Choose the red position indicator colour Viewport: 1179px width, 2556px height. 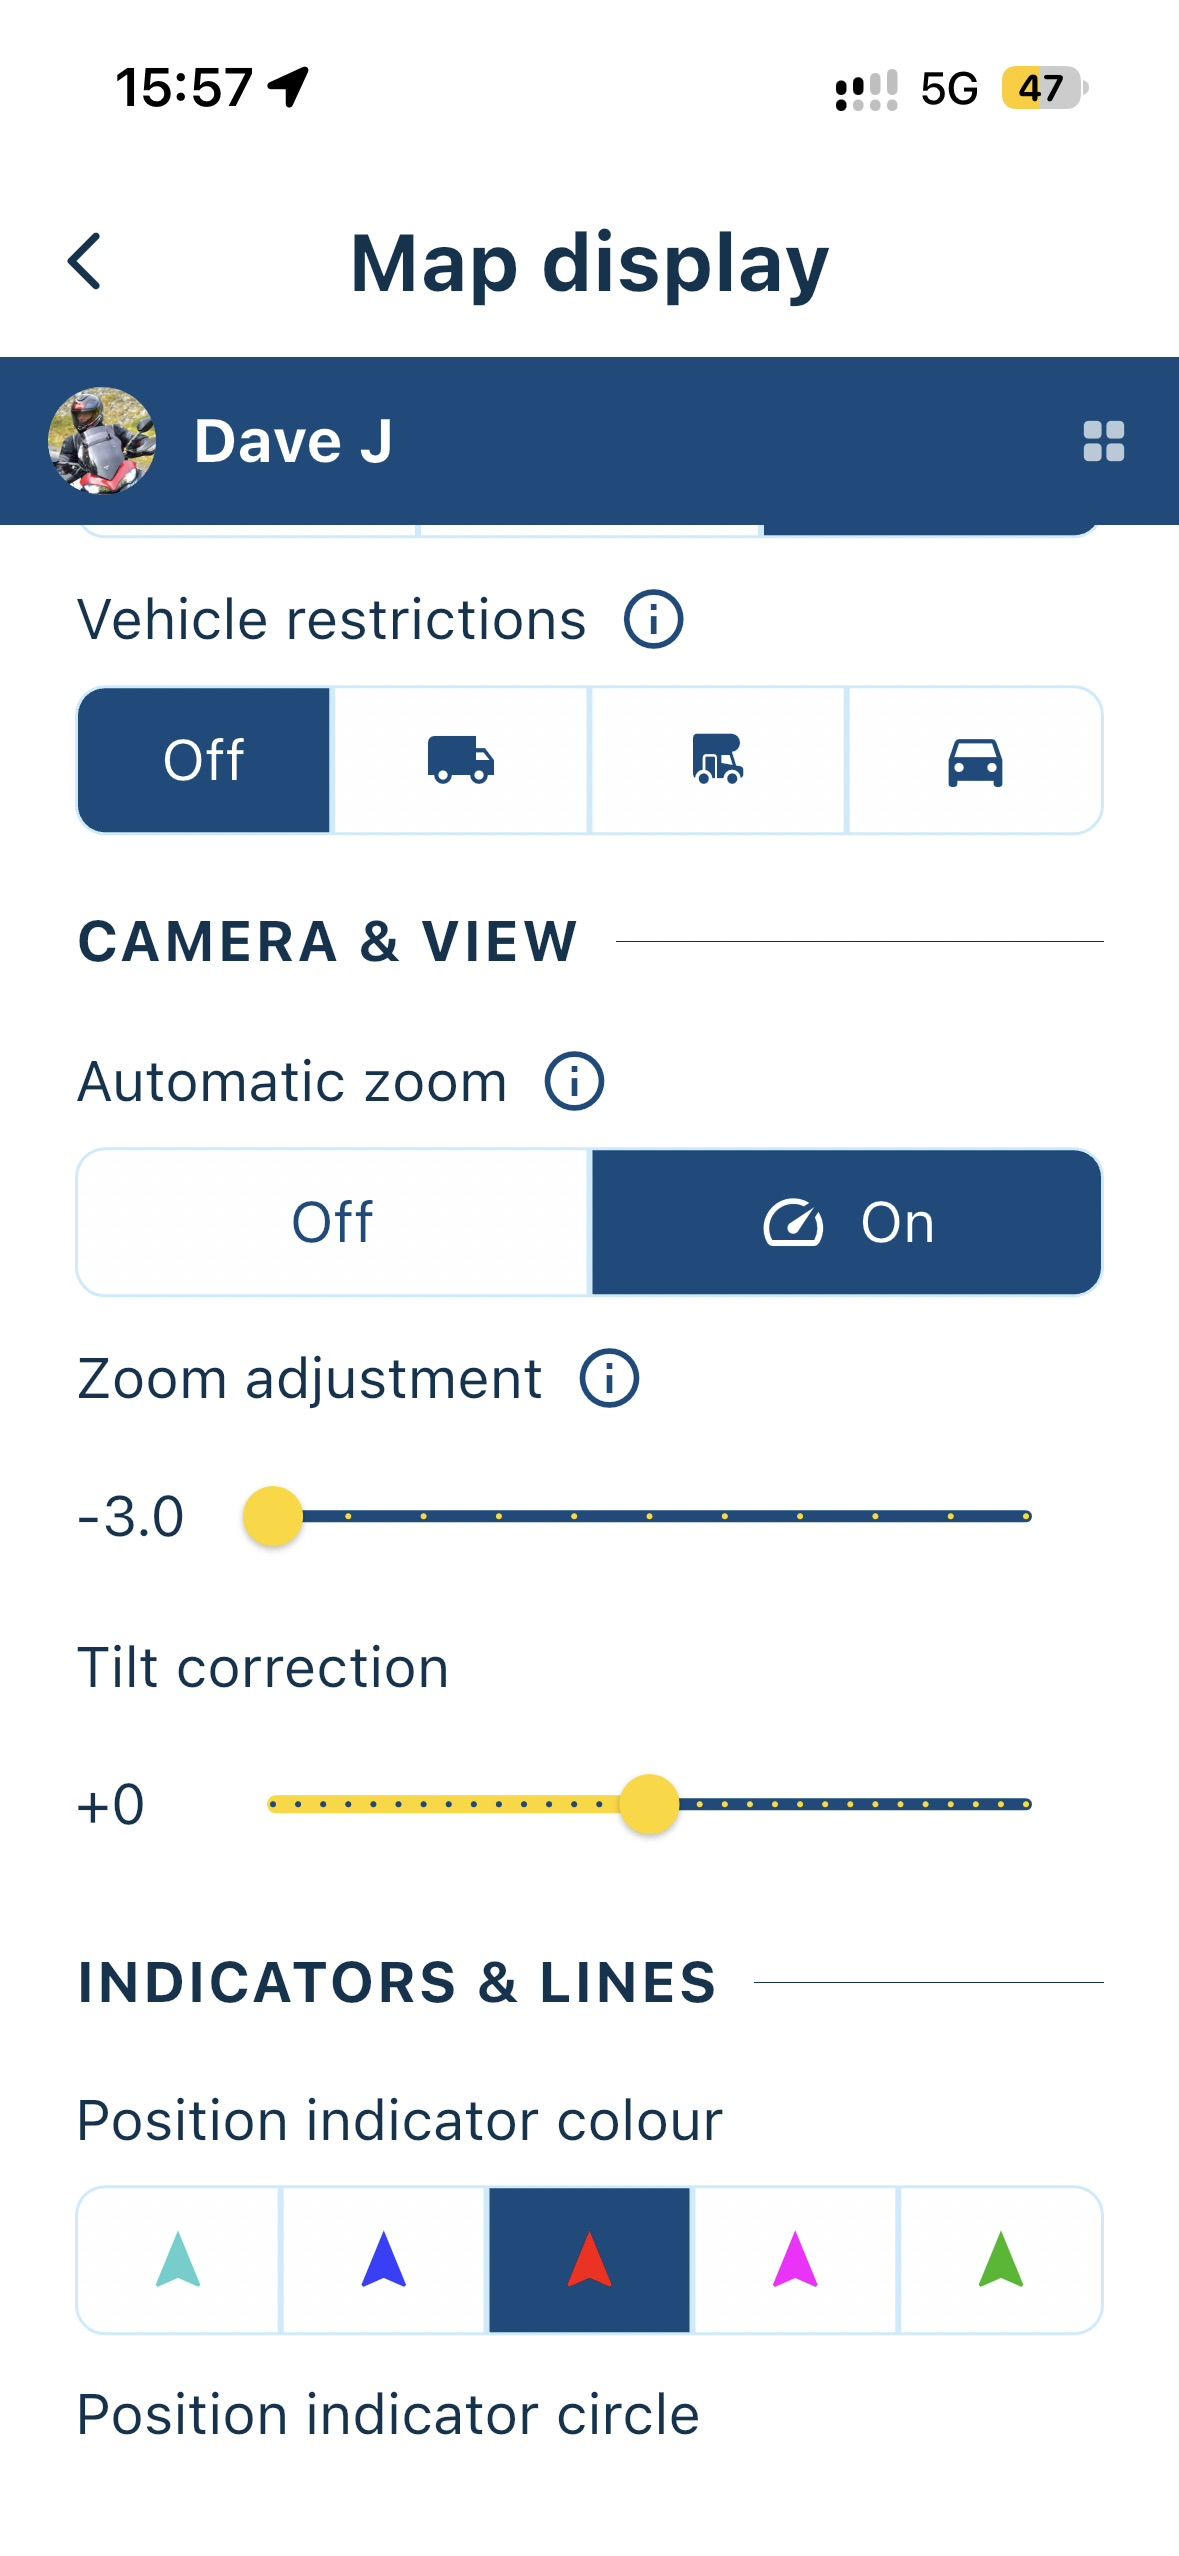coord(590,2260)
